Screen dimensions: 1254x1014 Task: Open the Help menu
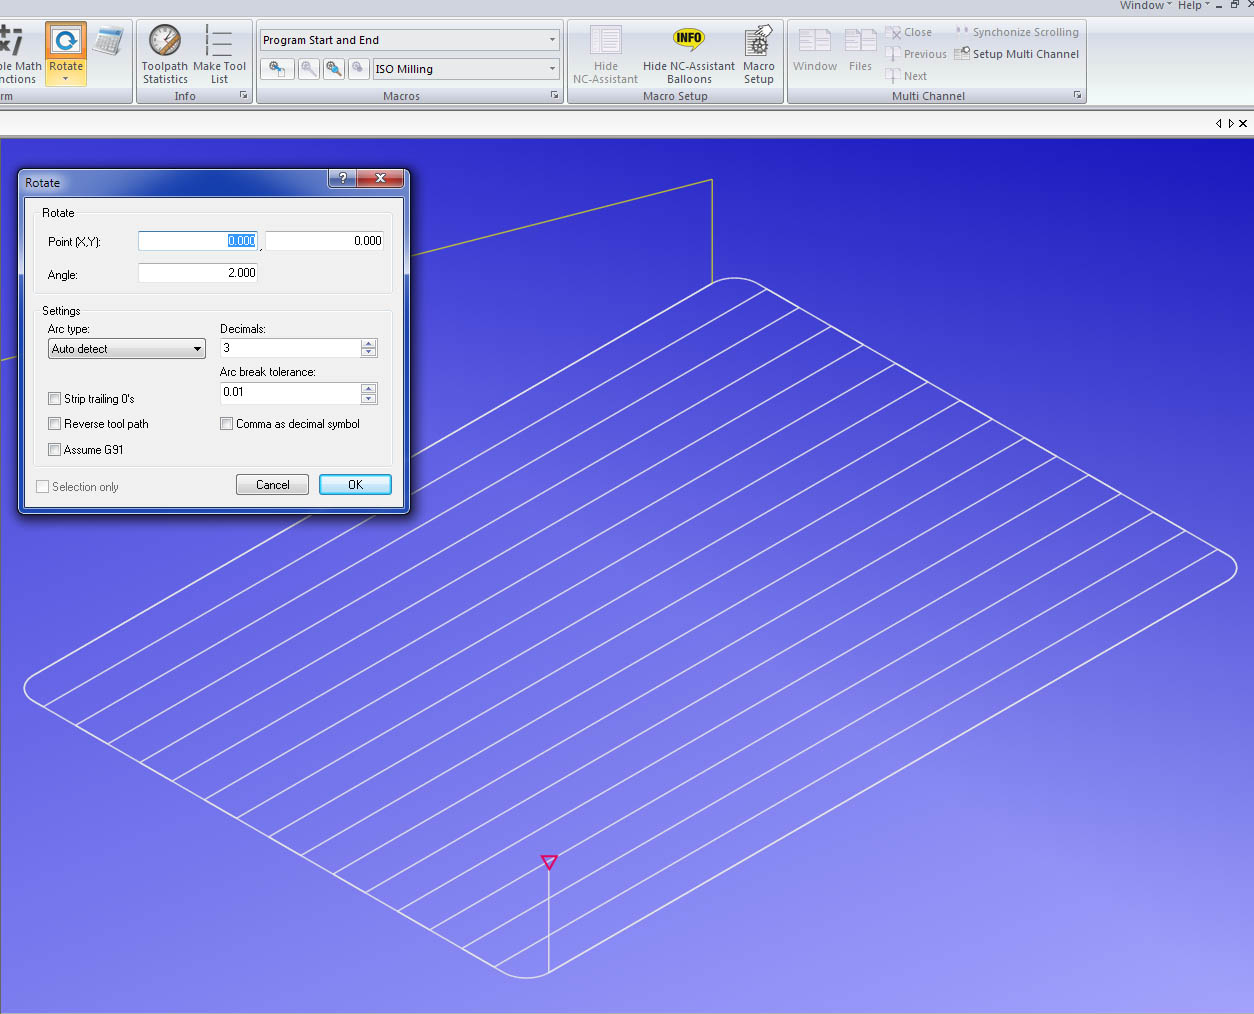[1193, 5]
